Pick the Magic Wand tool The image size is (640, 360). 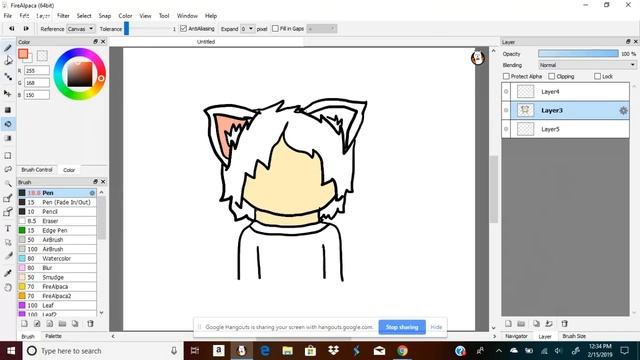(x=8, y=184)
